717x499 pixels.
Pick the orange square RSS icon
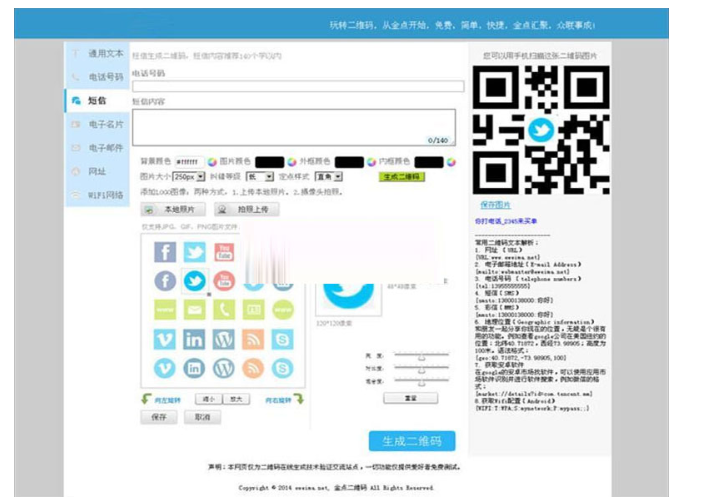pyautogui.click(x=253, y=340)
